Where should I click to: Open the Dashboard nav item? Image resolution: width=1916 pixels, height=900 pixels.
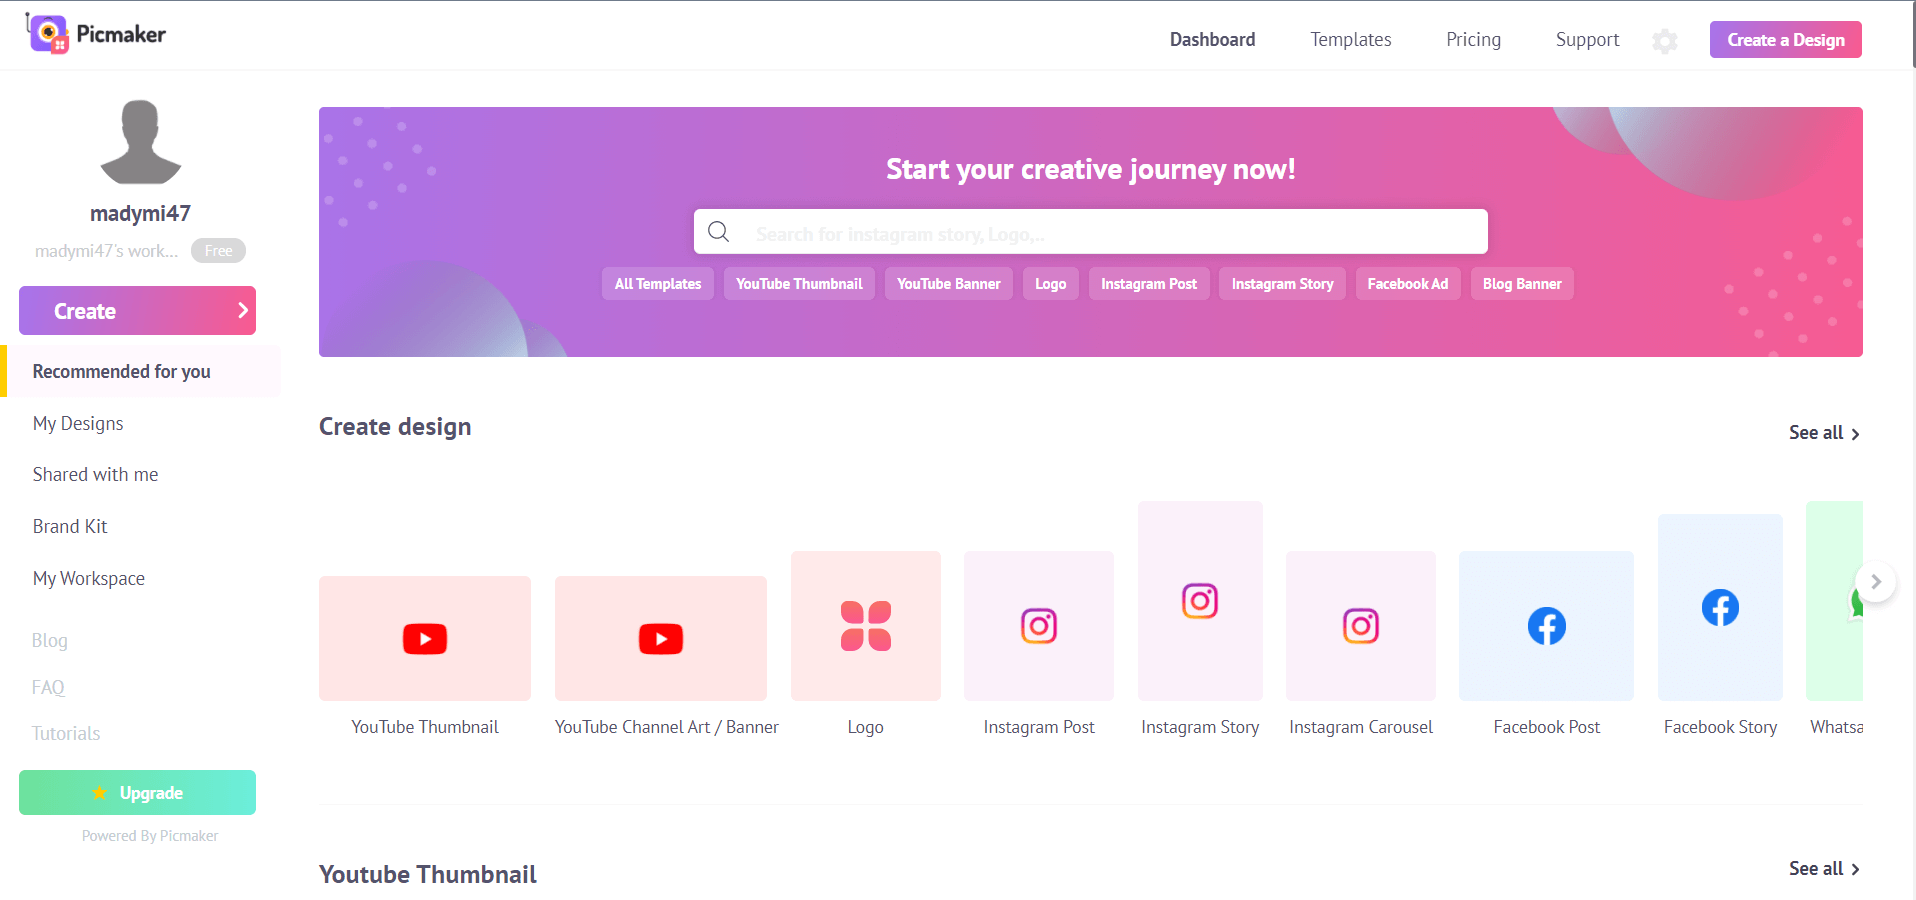click(x=1212, y=40)
